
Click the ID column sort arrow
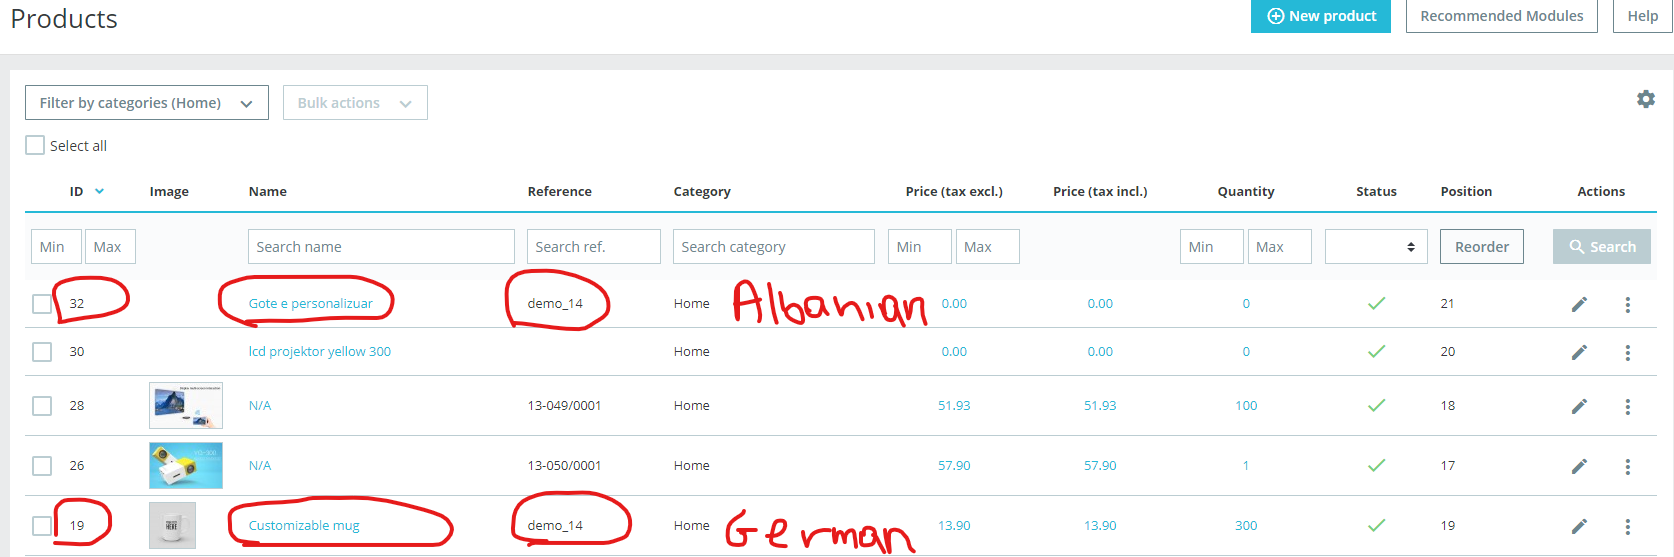[99, 192]
